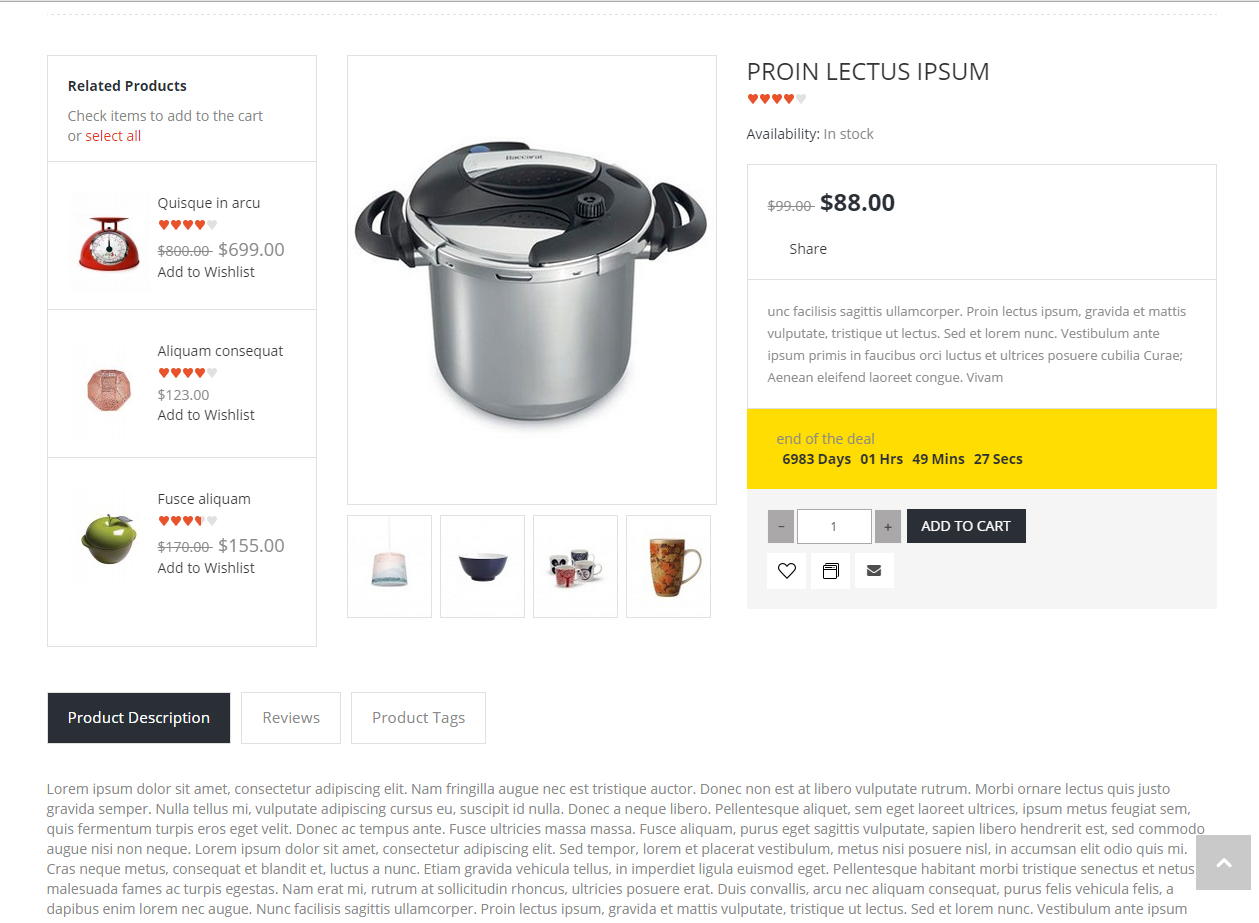Select the pendant lamp thumbnail
1259x923 pixels.
(x=389, y=567)
